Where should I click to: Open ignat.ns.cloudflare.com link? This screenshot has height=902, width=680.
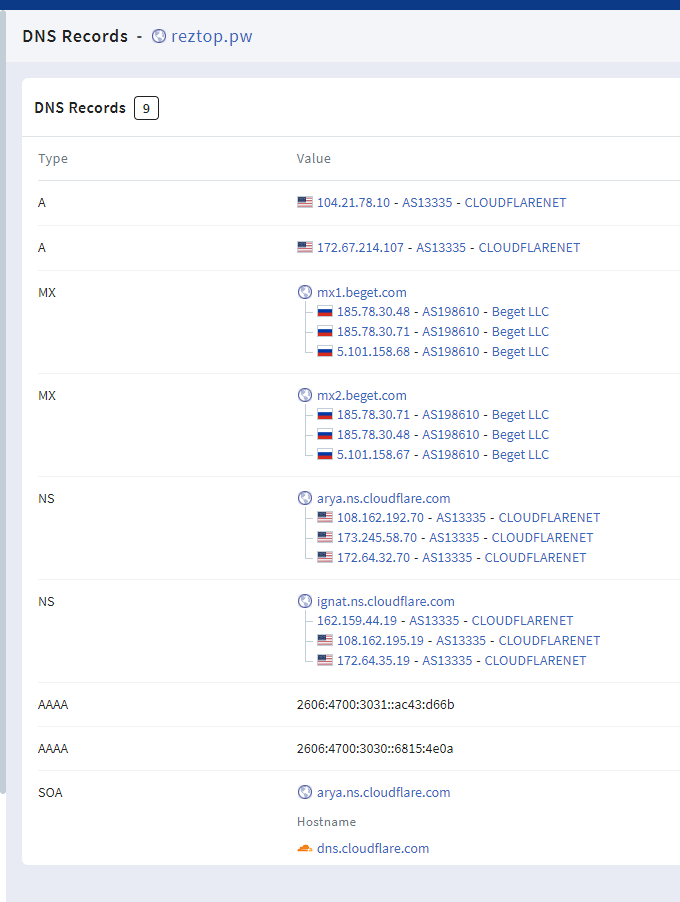pyautogui.click(x=385, y=601)
